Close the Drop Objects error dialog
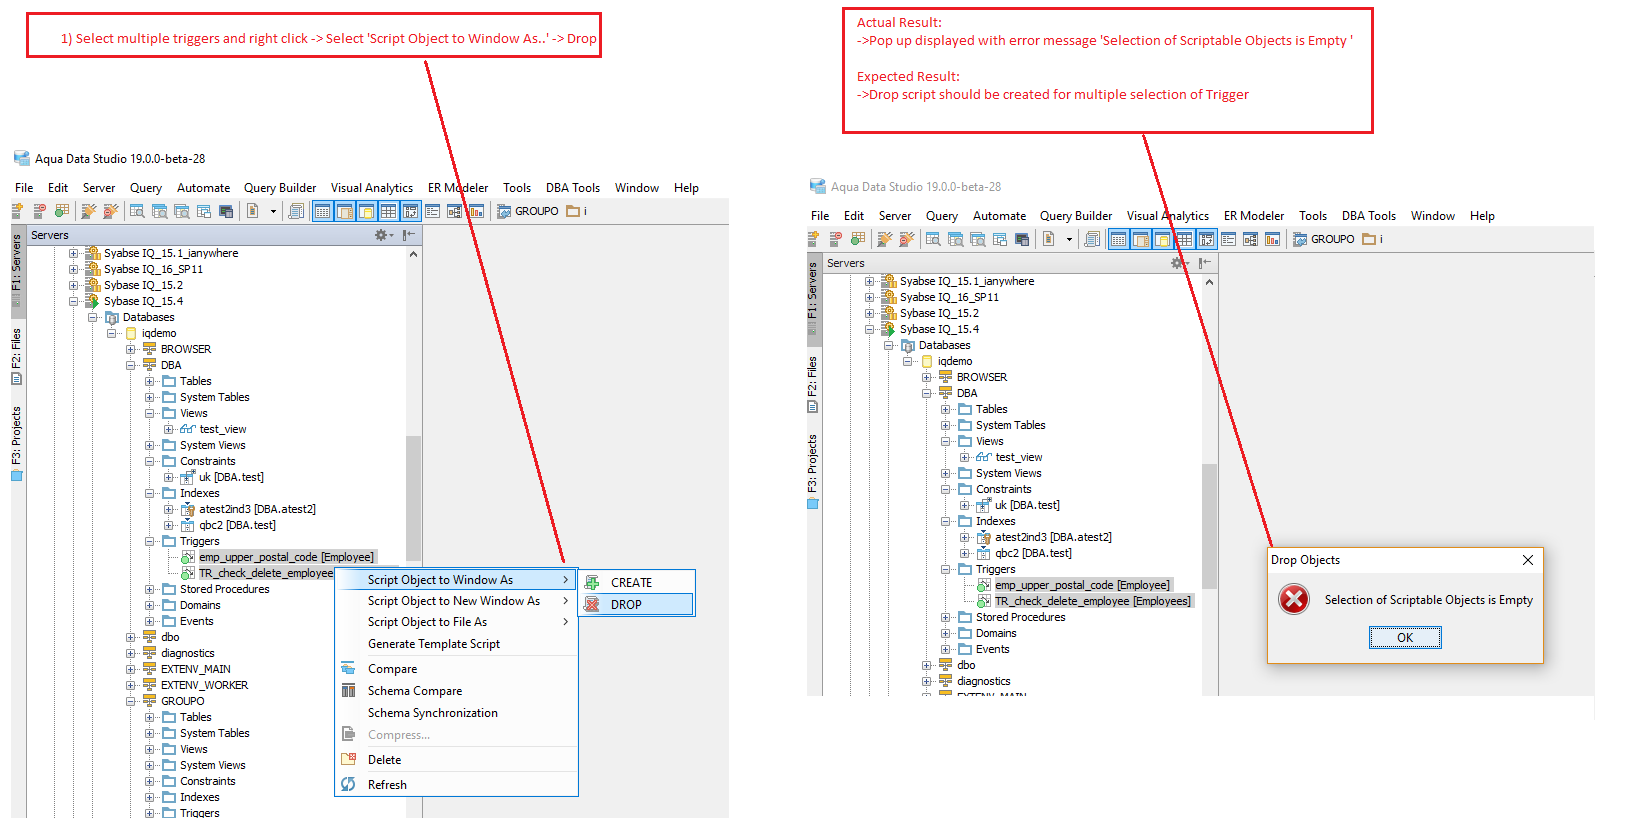 (x=1527, y=560)
